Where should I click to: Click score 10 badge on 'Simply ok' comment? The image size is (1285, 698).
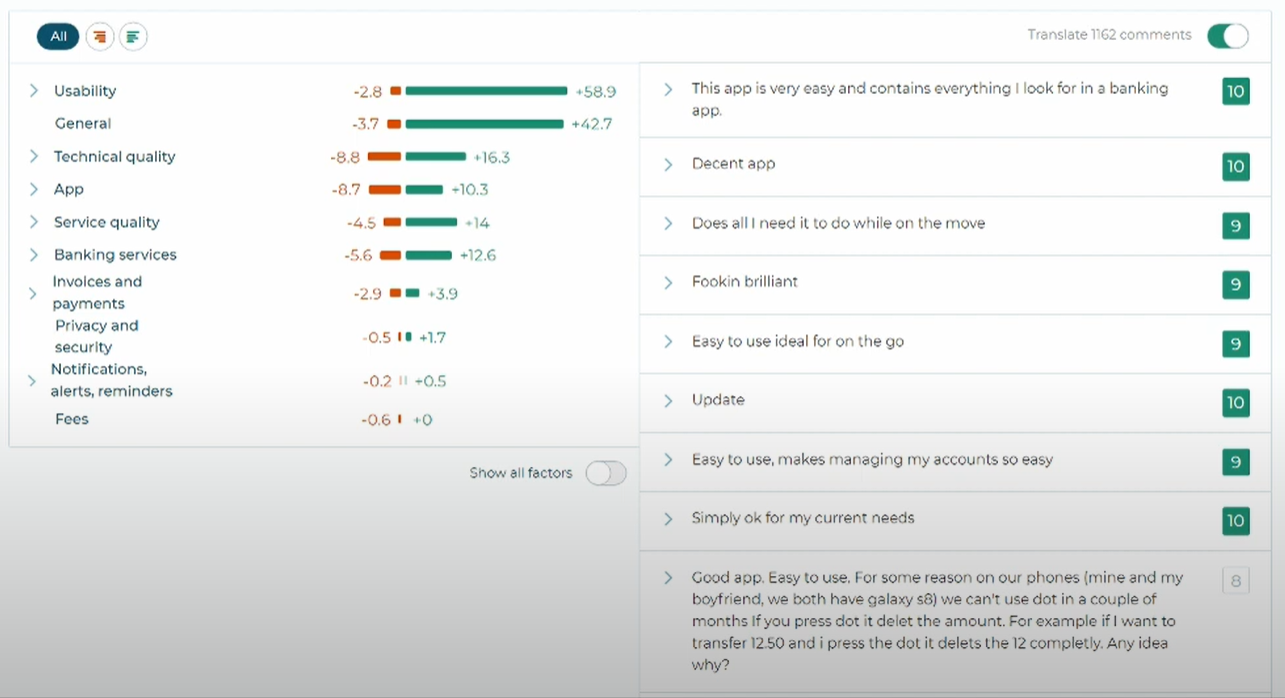point(1236,521)
